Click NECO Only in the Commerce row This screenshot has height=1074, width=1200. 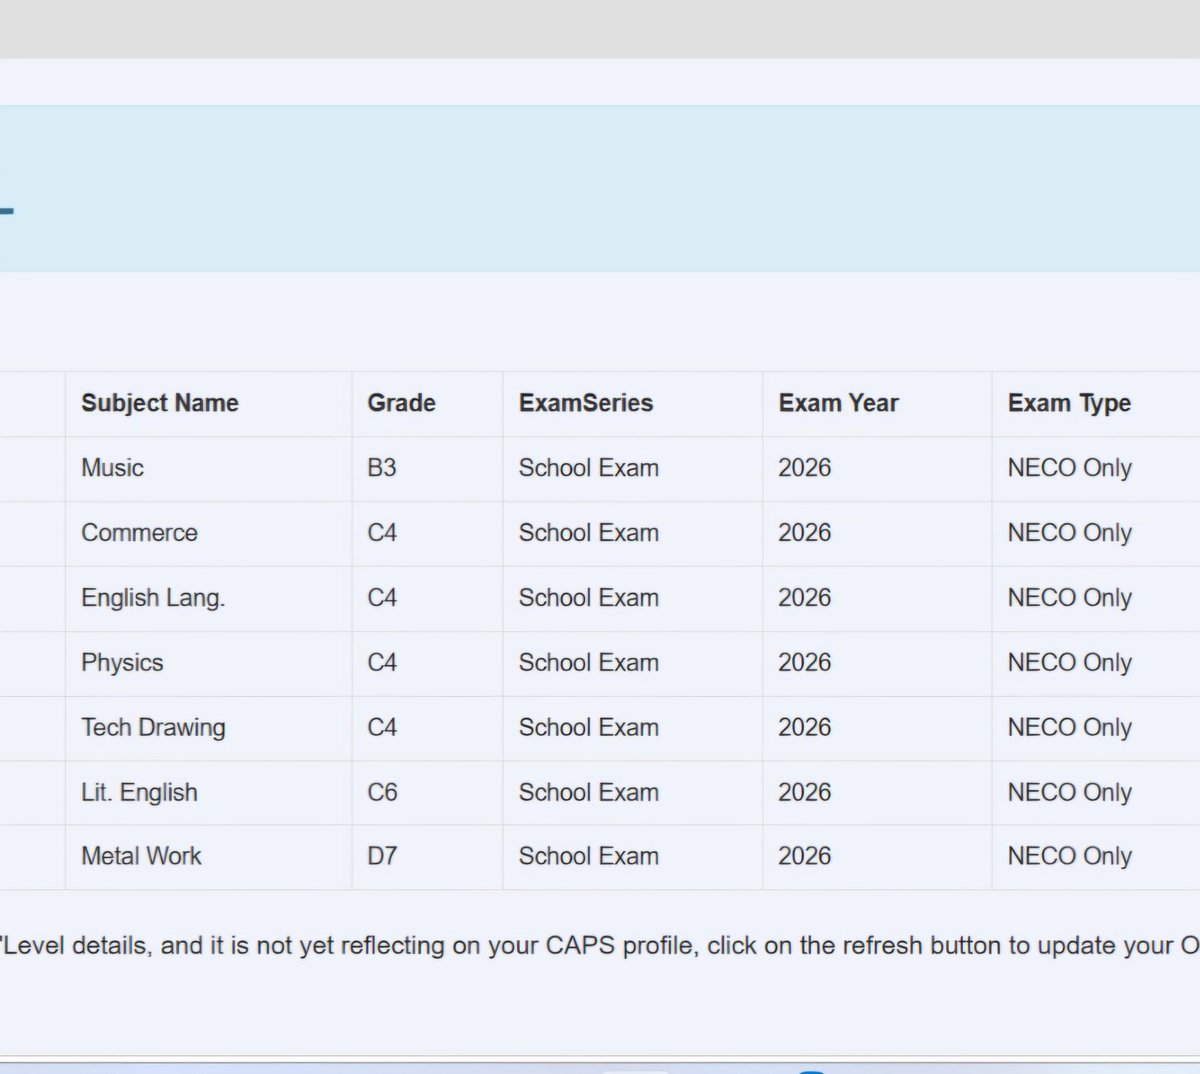point(1069,533)
